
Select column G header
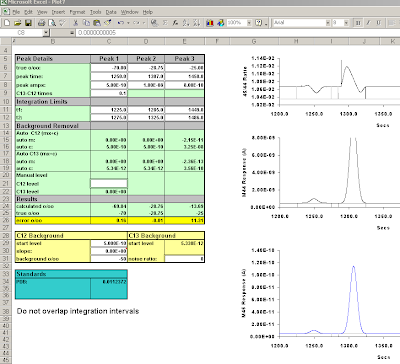point(254,41)
